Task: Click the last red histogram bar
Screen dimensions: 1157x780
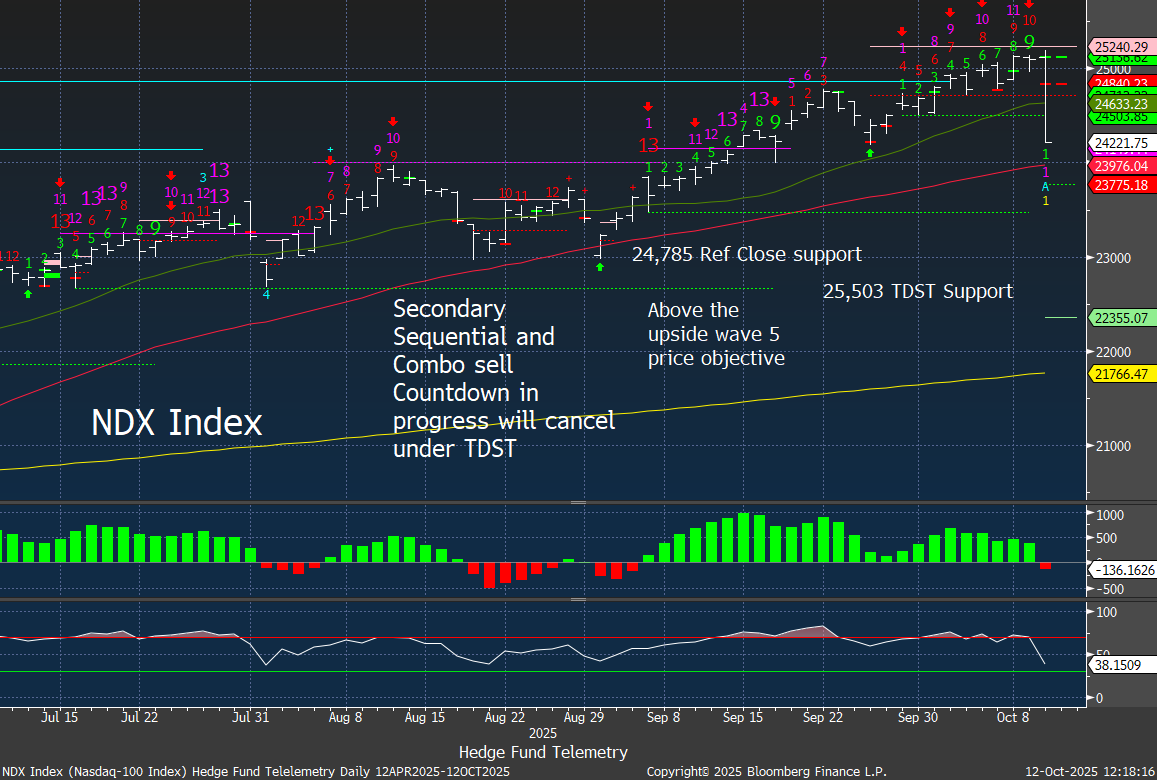Action: click(1045, 566)
